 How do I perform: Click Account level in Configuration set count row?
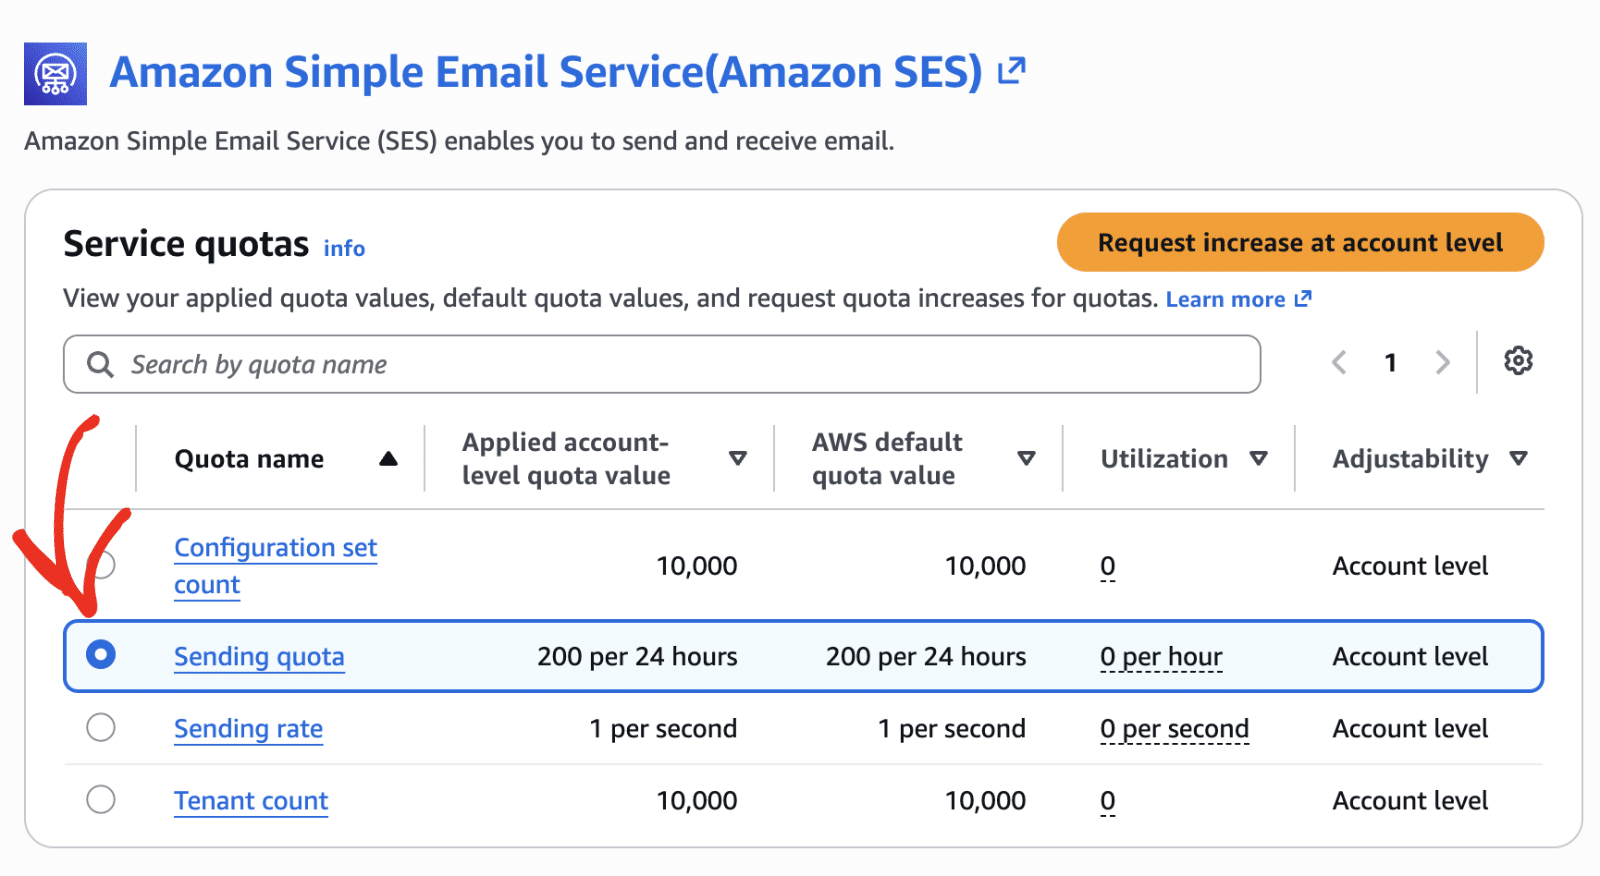click(1410, 566)
